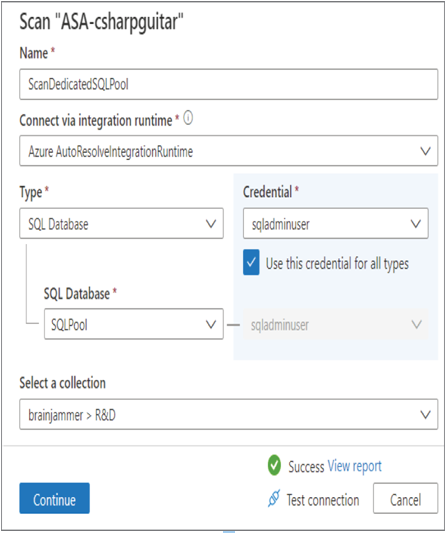
Task: Click the Cancel button
Action: (405, 498)
